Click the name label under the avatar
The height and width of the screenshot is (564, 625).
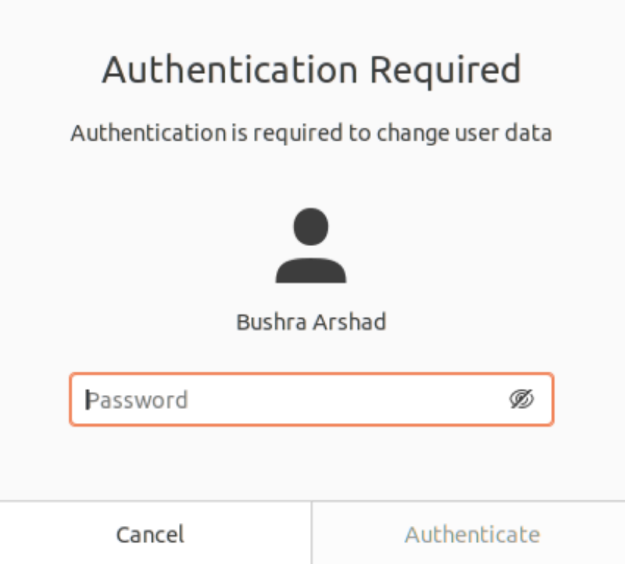pyautogui.click(x=311, y=322)
